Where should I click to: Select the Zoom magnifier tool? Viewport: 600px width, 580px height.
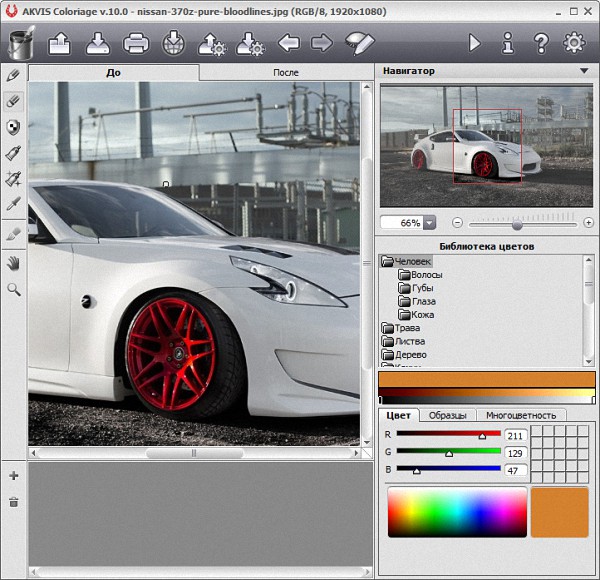(x=14, y=289)
